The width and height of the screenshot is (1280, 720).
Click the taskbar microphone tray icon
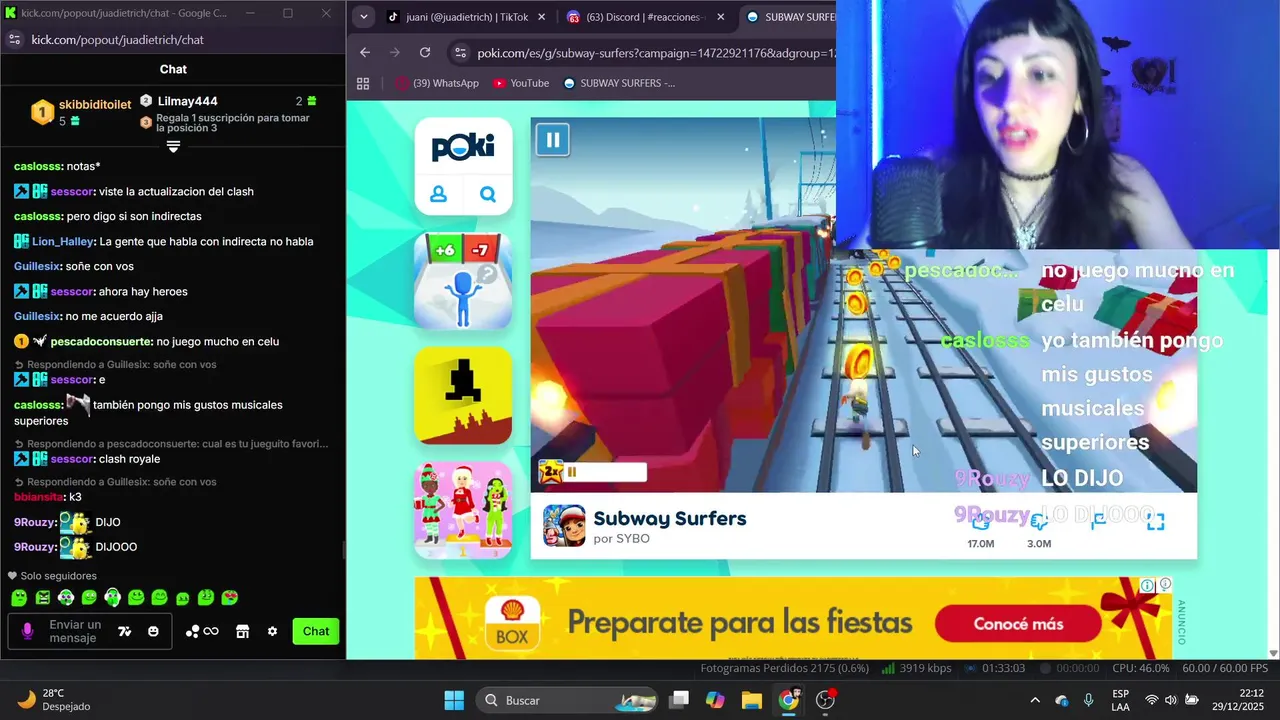click(x=1088, y=700)
